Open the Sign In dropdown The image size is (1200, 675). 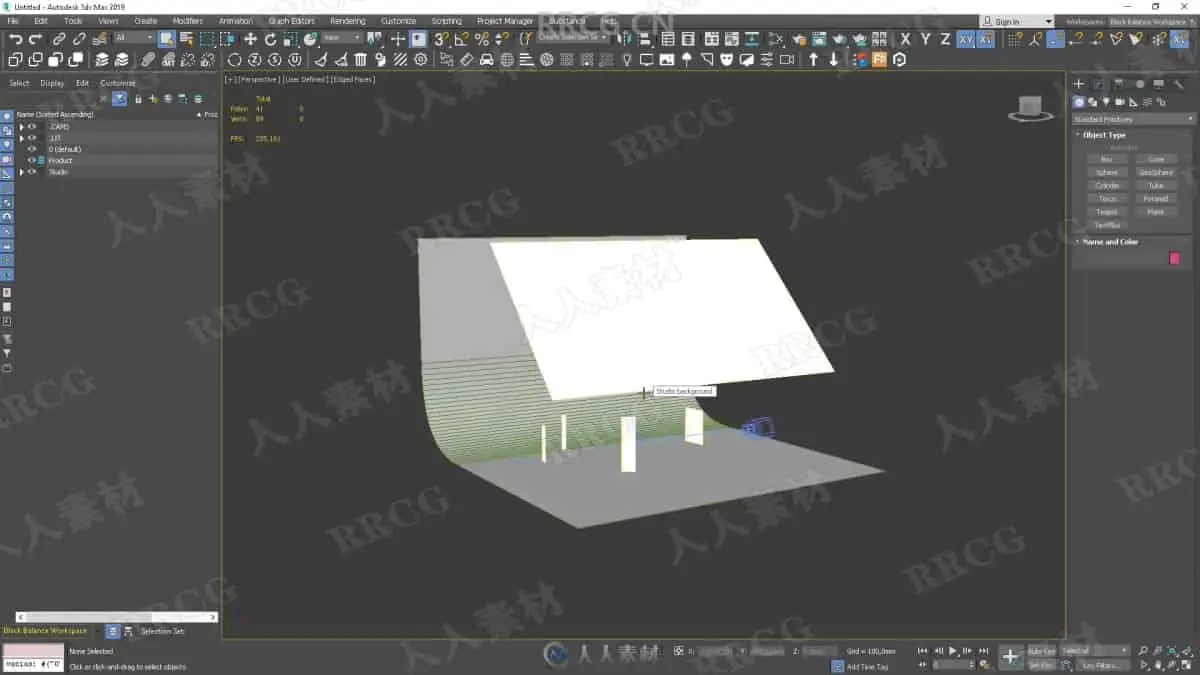click(1017, 21)
